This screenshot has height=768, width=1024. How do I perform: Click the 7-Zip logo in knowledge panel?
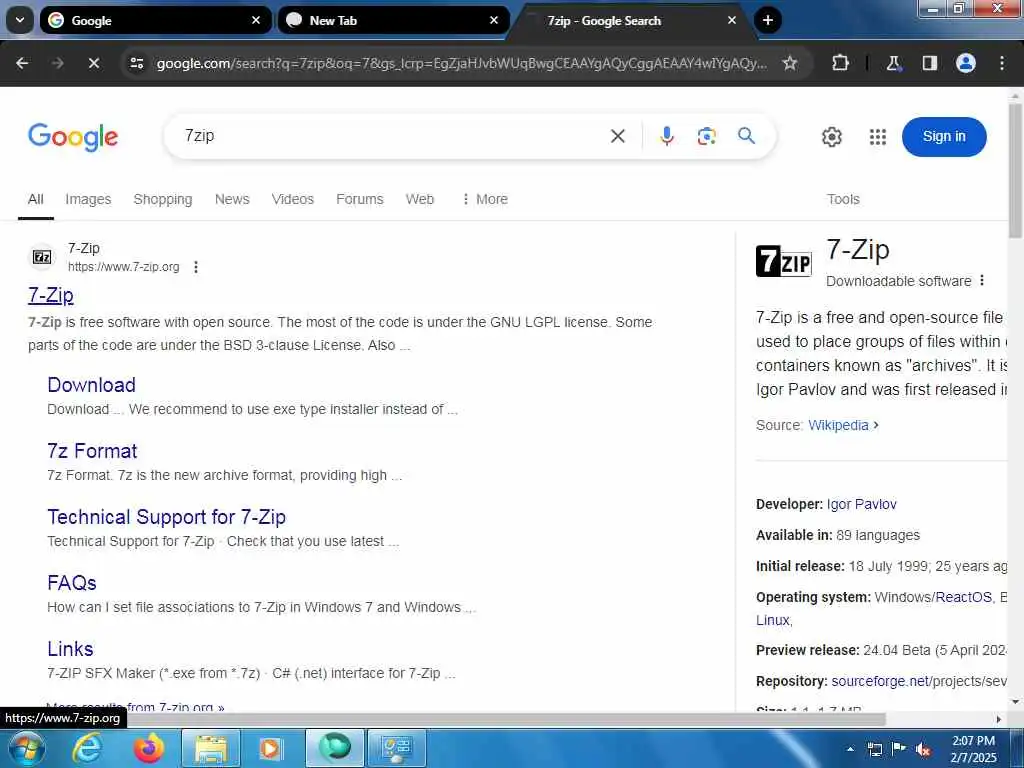(784, 261)
